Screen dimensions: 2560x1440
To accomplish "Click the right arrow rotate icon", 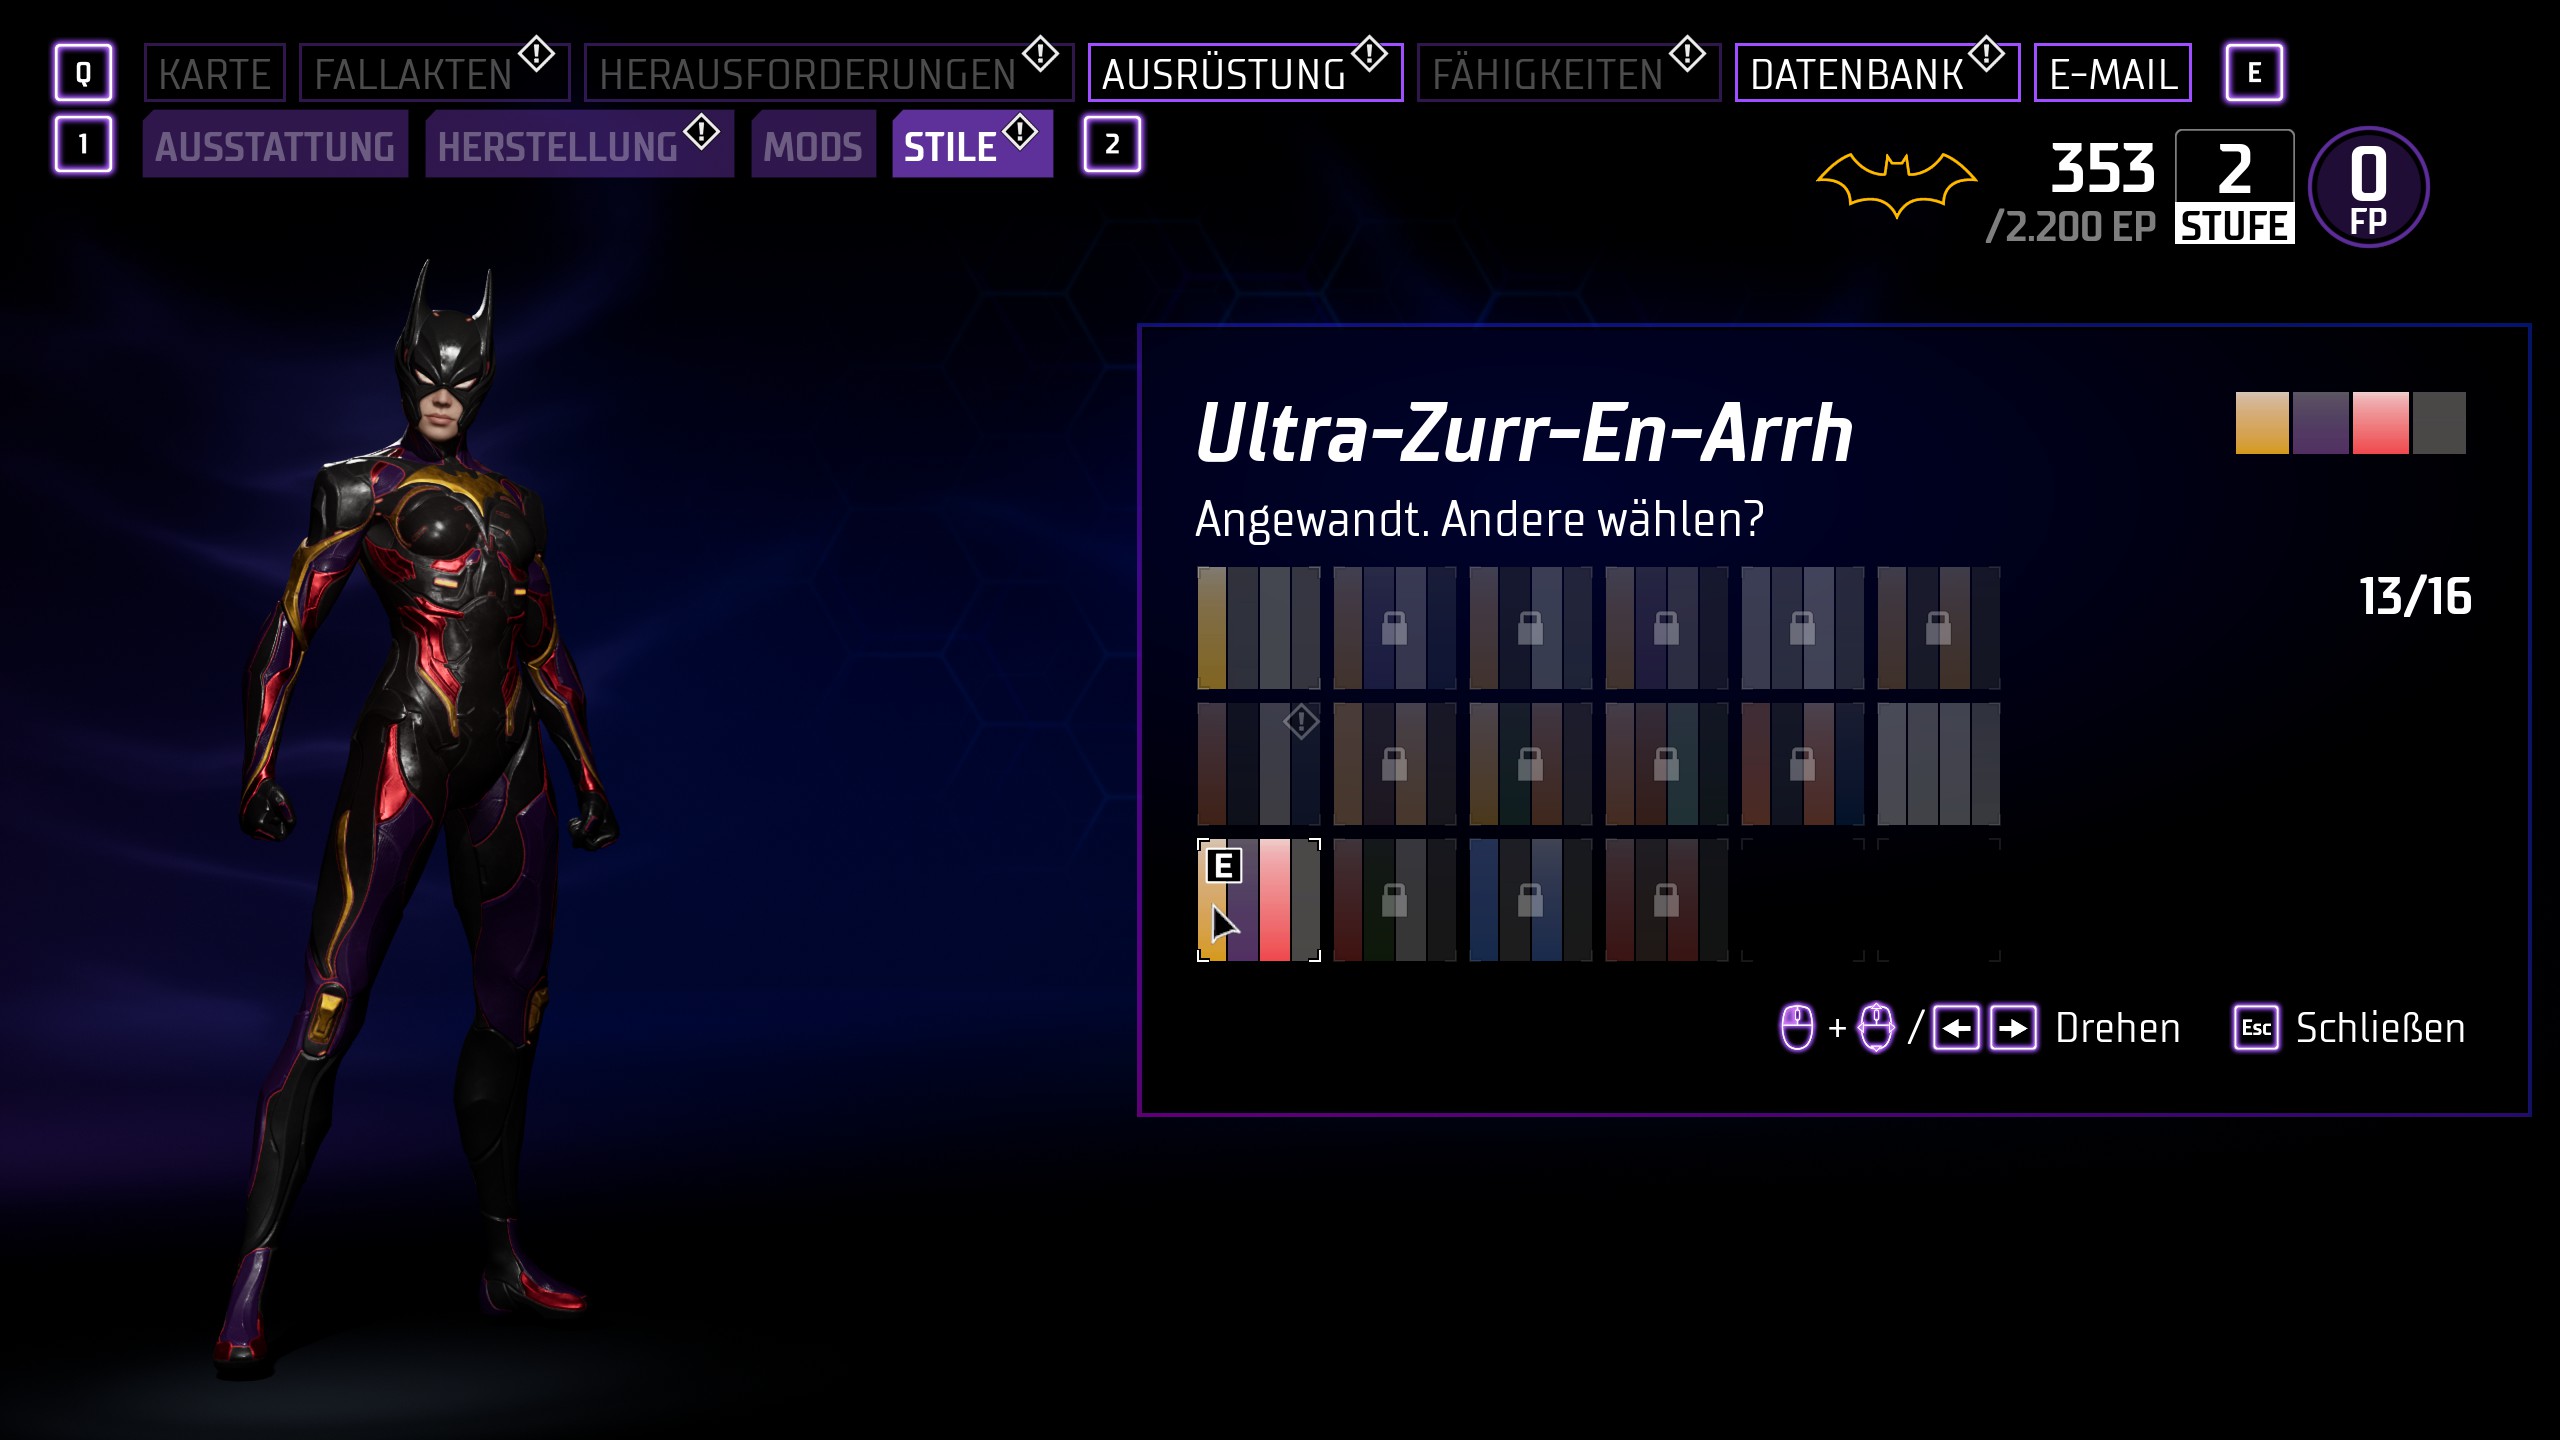I will click(x=2013, y=1028).
